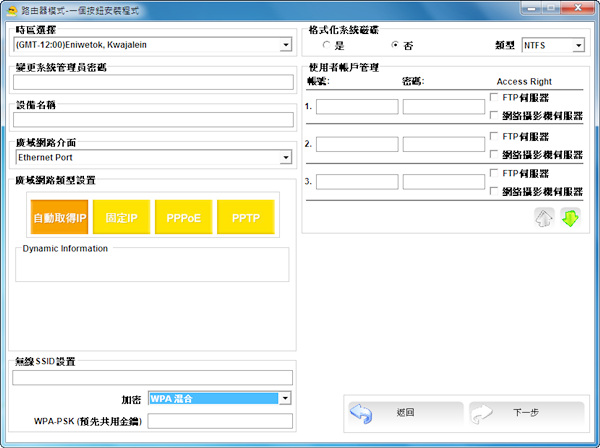Open the 時區選擇 timezone dropdown

[x=285, y=45]
